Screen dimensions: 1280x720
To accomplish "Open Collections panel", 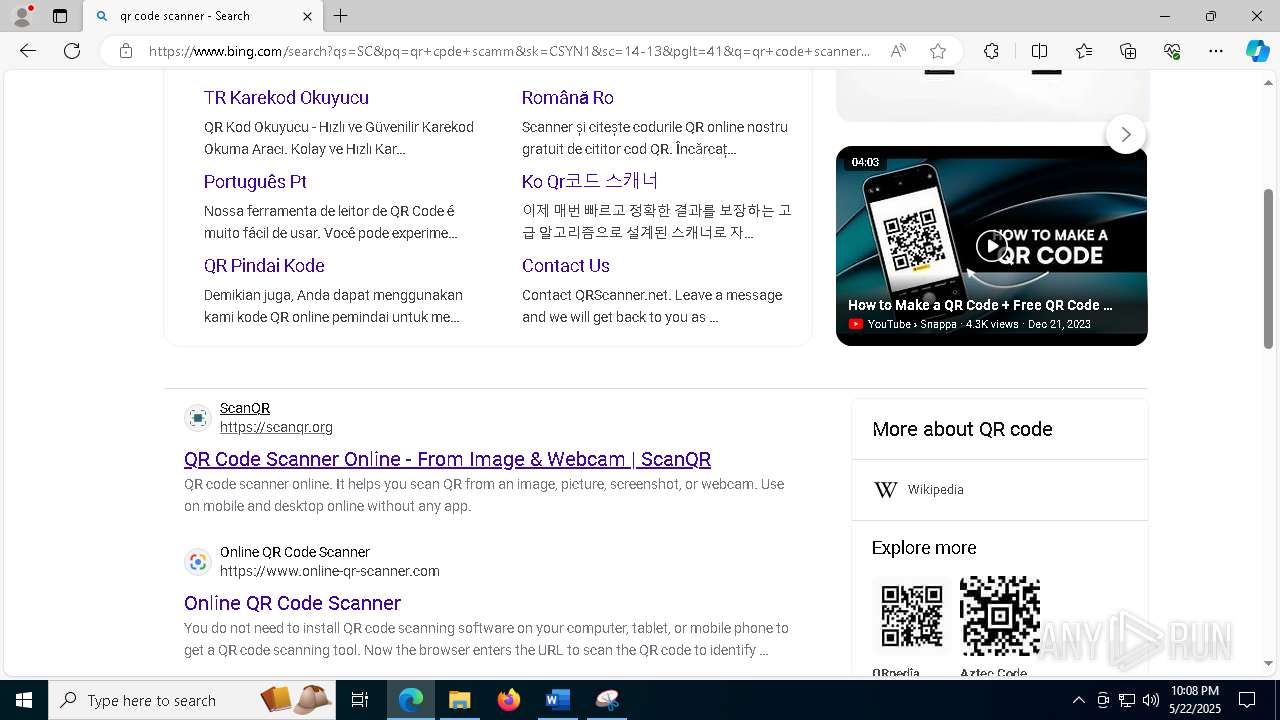I will [1128, 51].
